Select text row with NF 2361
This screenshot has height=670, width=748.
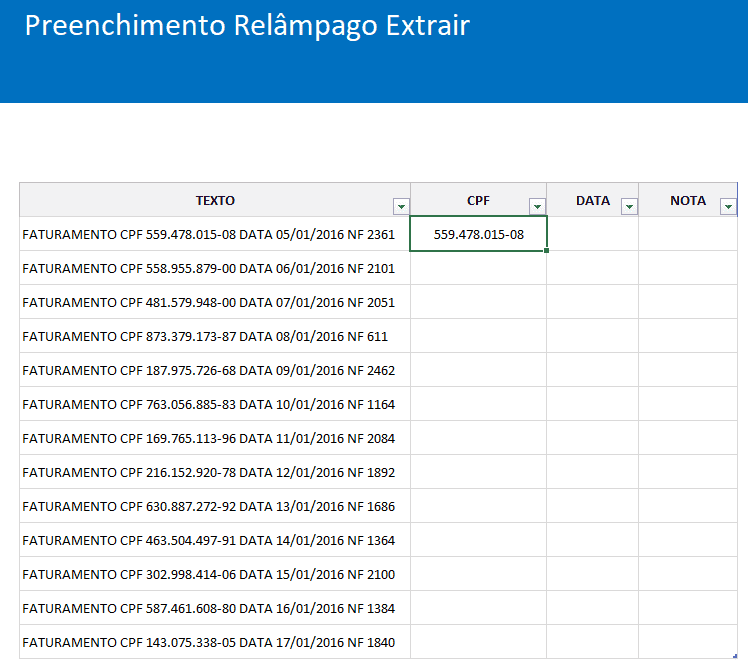click(x=215, y=234)
